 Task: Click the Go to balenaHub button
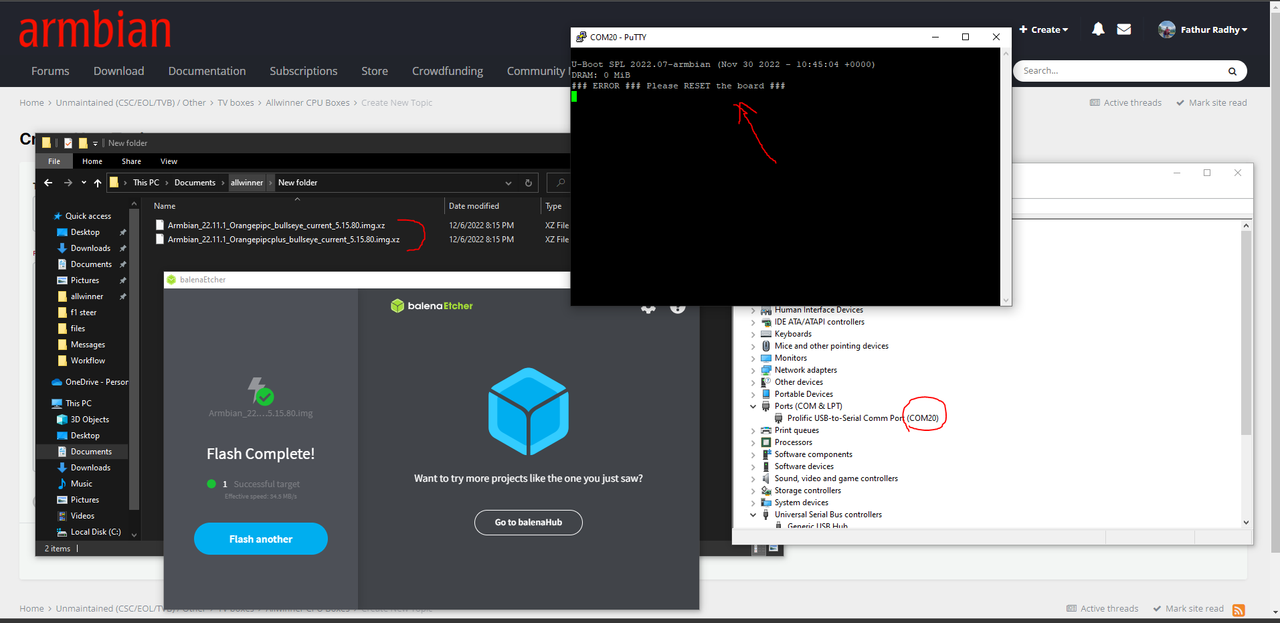pos(528,522)
